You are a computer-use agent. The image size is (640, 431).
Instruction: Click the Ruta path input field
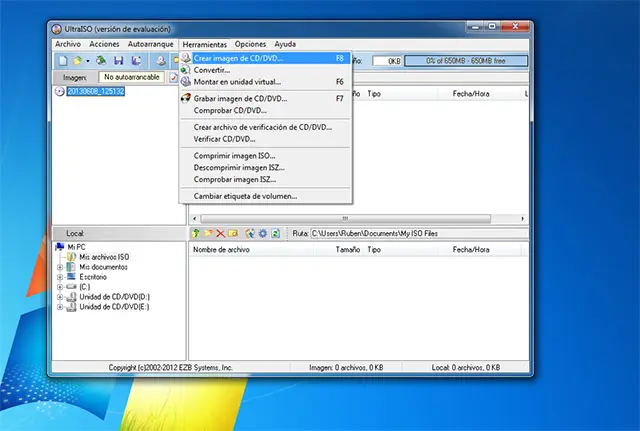coord(420,233)
